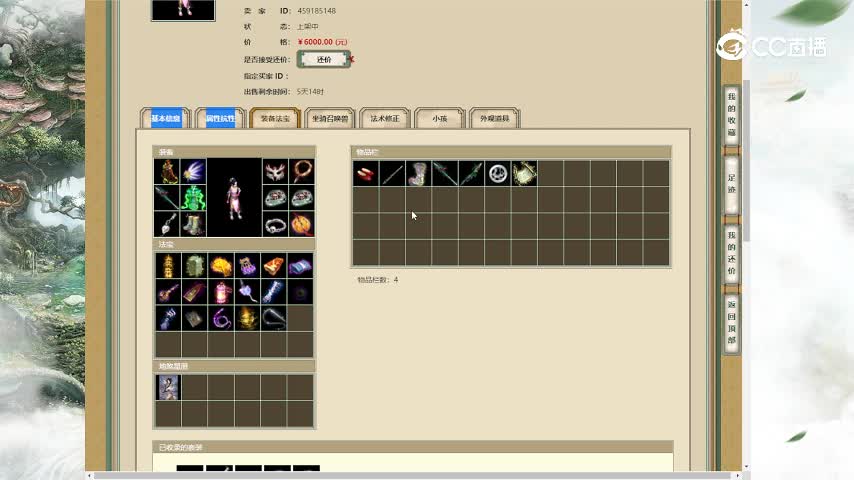Open the 外观道具 tab
The height and width of the screenshot is (480, 854).
(x=494, y=118)
